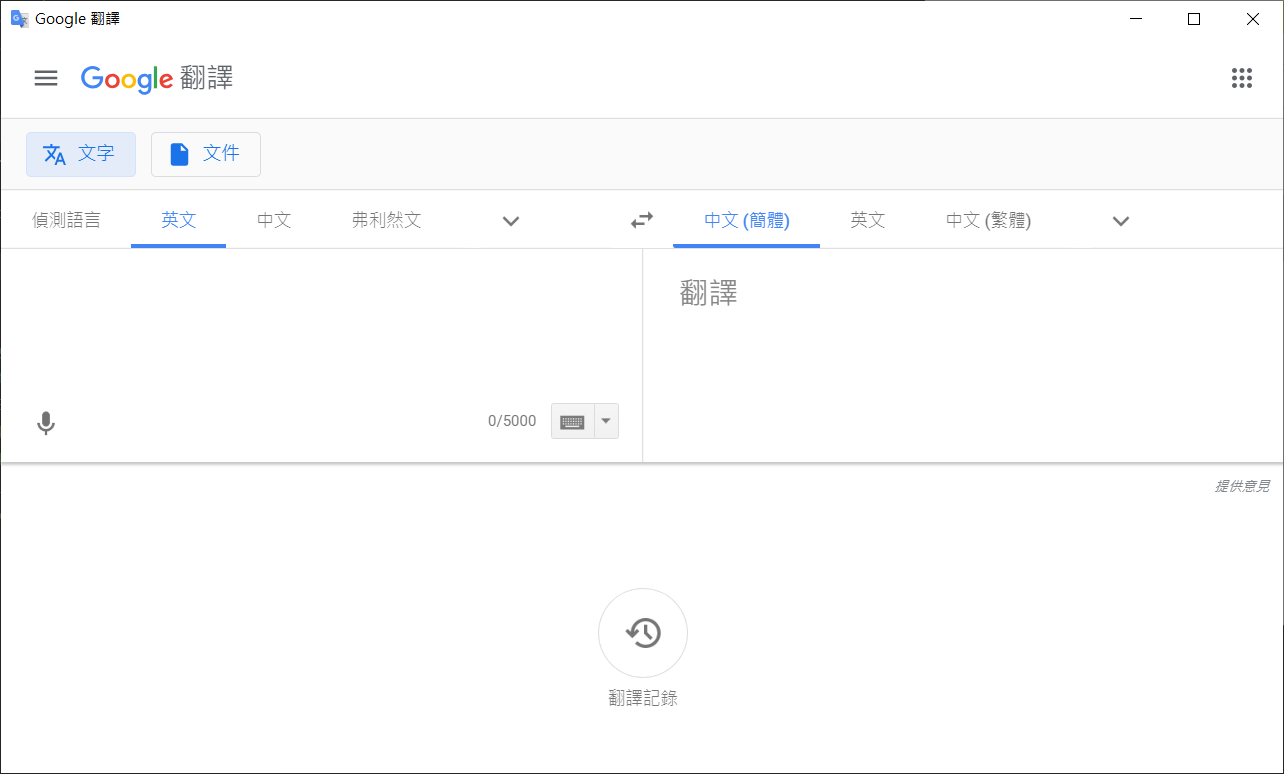Open 翻譯記錄 translation history
Image resolution: width=1284 pixels, height=774 pixels.
tap(643, 634)
